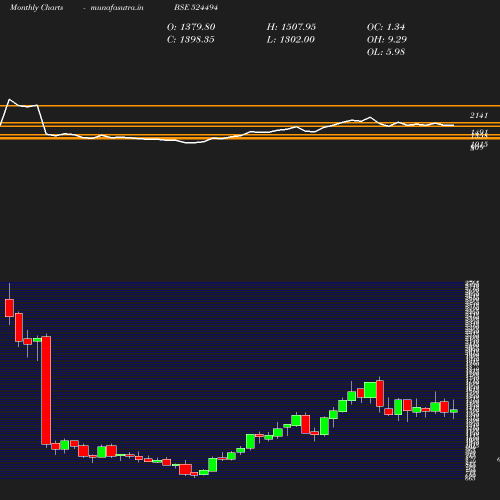The height and width of the screenshot is (500, 500).
Task: Click the OL: 5.98 reading
Action: point(386,52)
